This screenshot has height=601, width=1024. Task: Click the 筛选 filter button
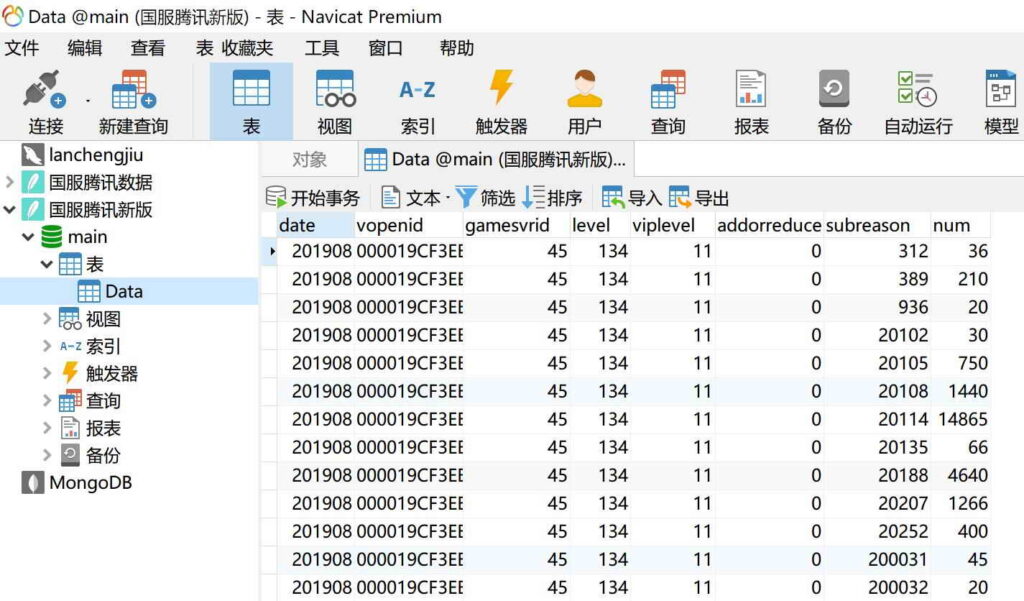point(486,198)
